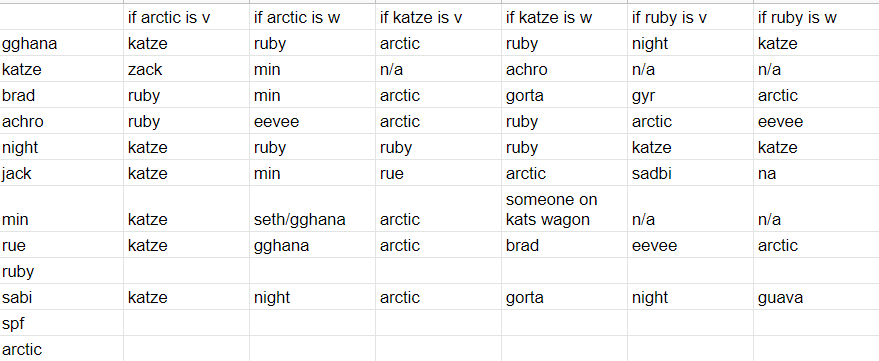This screenshot has height=361, width=879.
Task: Click the 'if katze is v' header cell
Action: click(438, 17)
